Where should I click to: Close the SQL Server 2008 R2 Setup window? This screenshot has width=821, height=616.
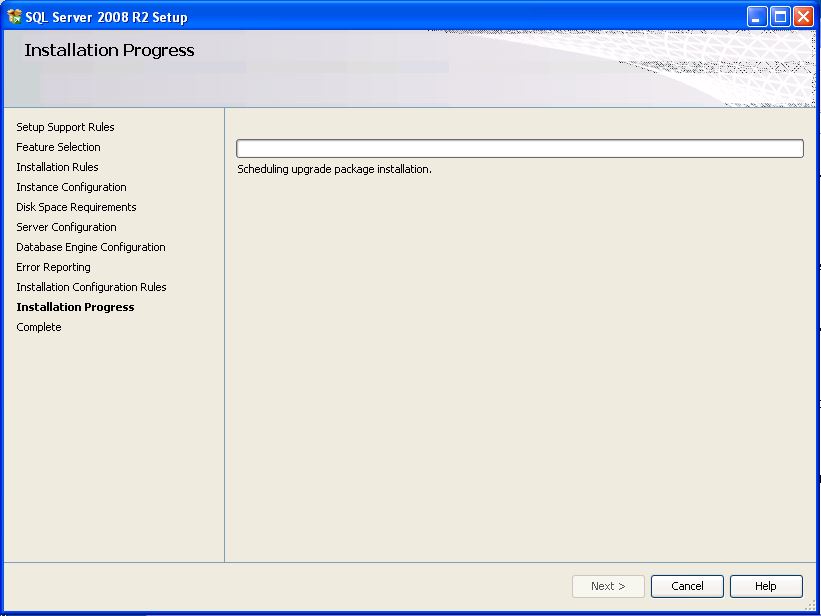pos(803,17)
